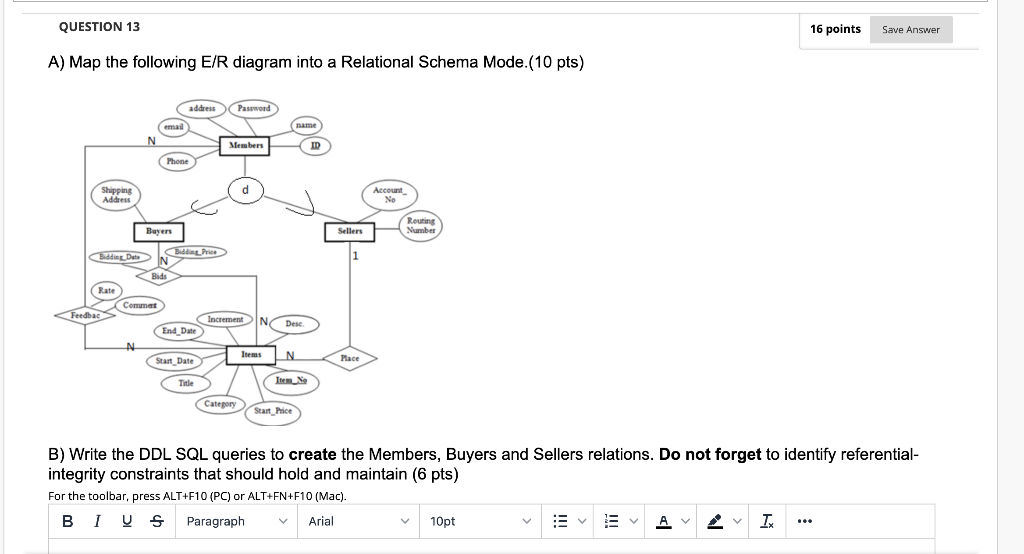The image size is (1024, 554).
Task: Open the Paragraph style dropdown
Action: pos(236,521)
